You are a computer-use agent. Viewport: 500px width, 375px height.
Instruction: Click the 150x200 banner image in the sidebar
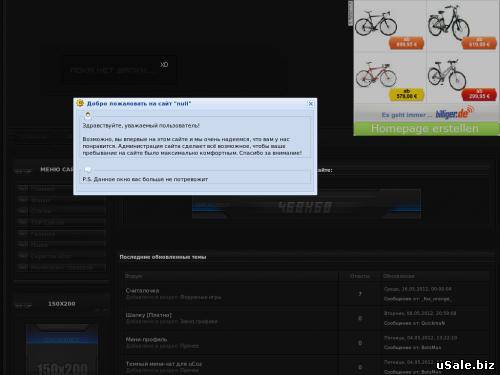tap(62, 350)
